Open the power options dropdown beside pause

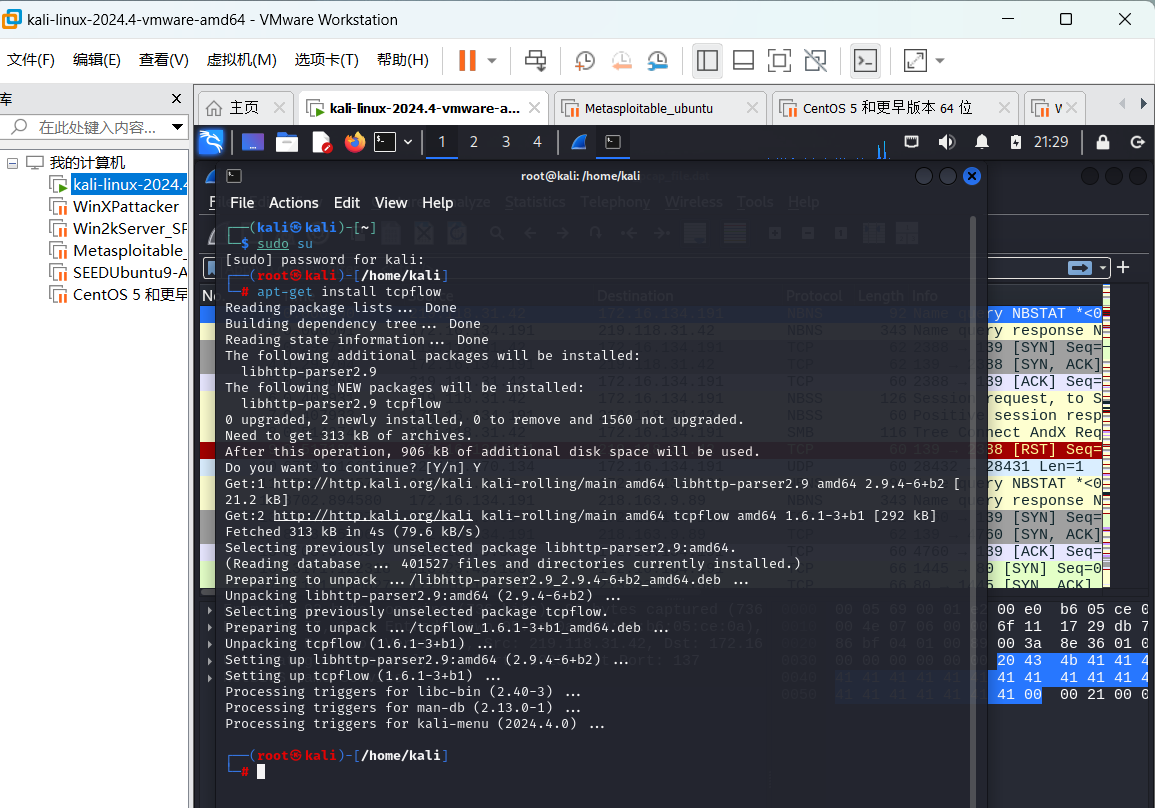pos(492,60)
